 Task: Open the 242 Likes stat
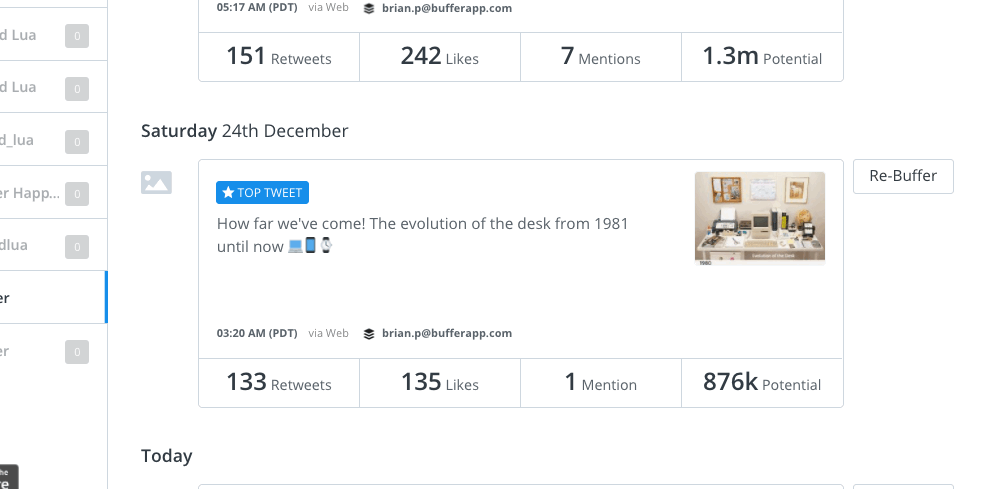[440, 57]
